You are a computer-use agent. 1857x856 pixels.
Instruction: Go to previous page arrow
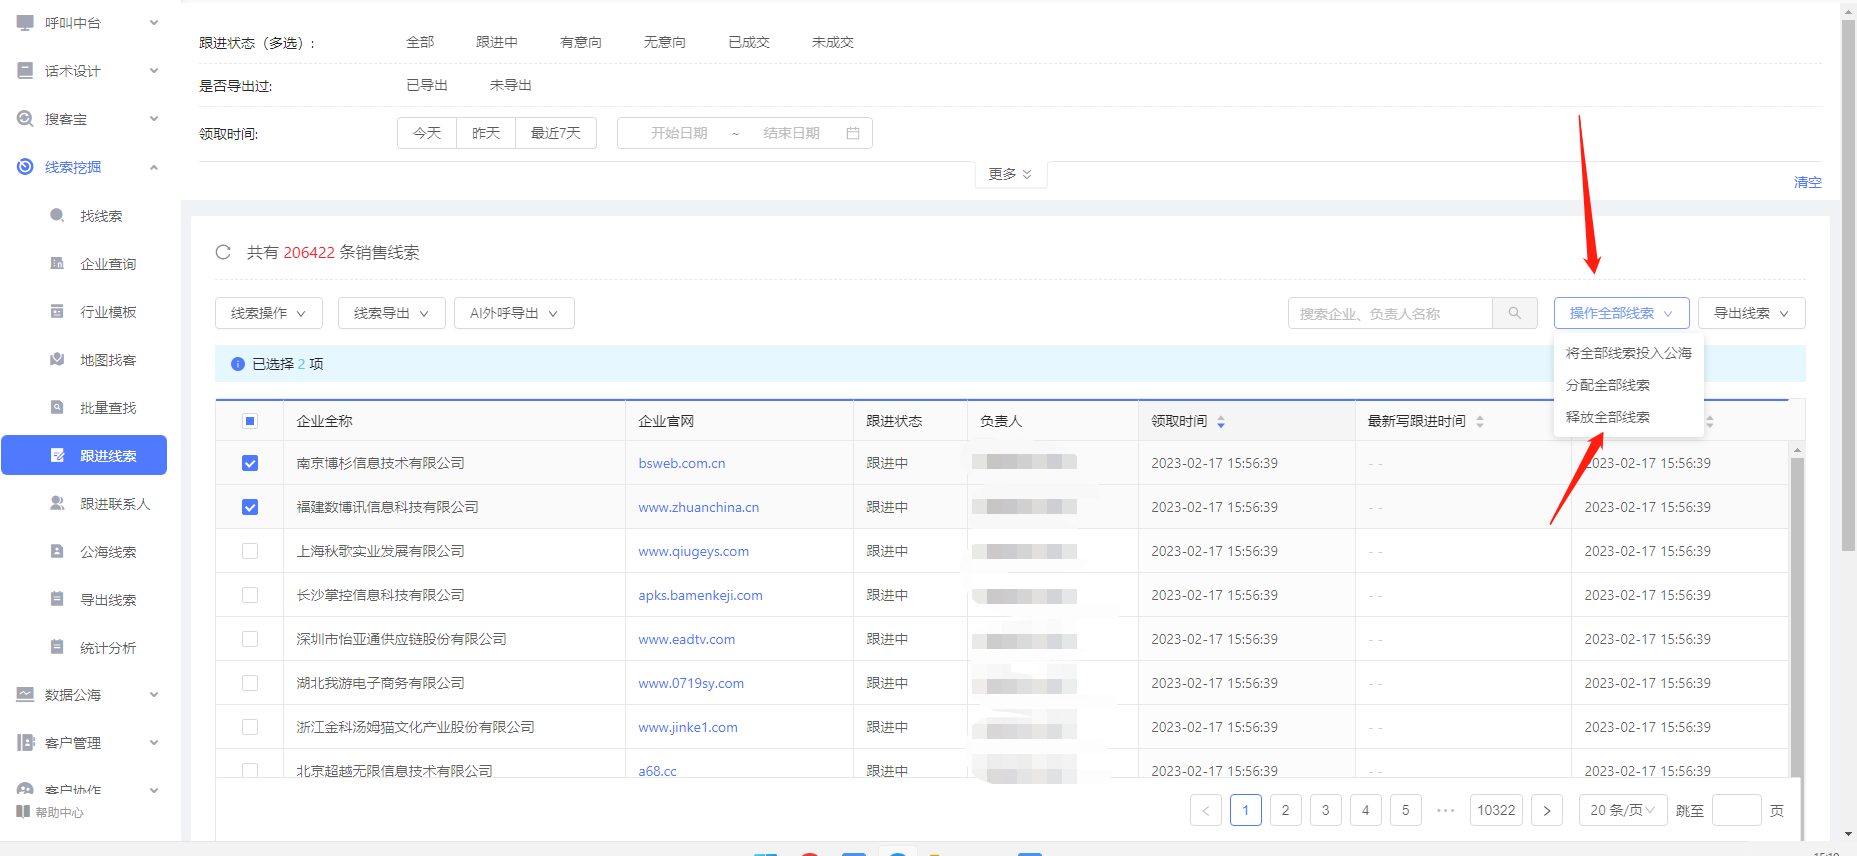[1206, 810]
